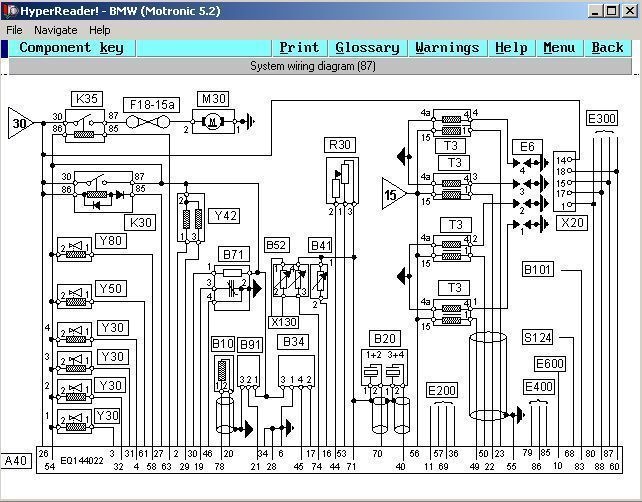Select the F18-15a fuse label
This screenshot has height=502, width=642.
(x=152, y=105)
